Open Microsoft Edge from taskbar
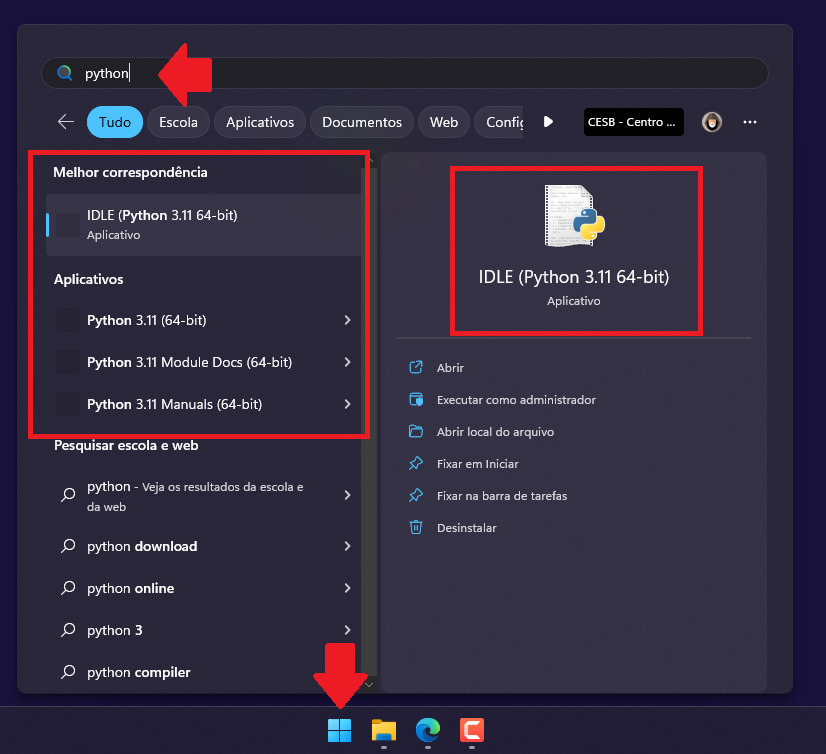Viewport: 826px width, 754px height. (428, 730)
